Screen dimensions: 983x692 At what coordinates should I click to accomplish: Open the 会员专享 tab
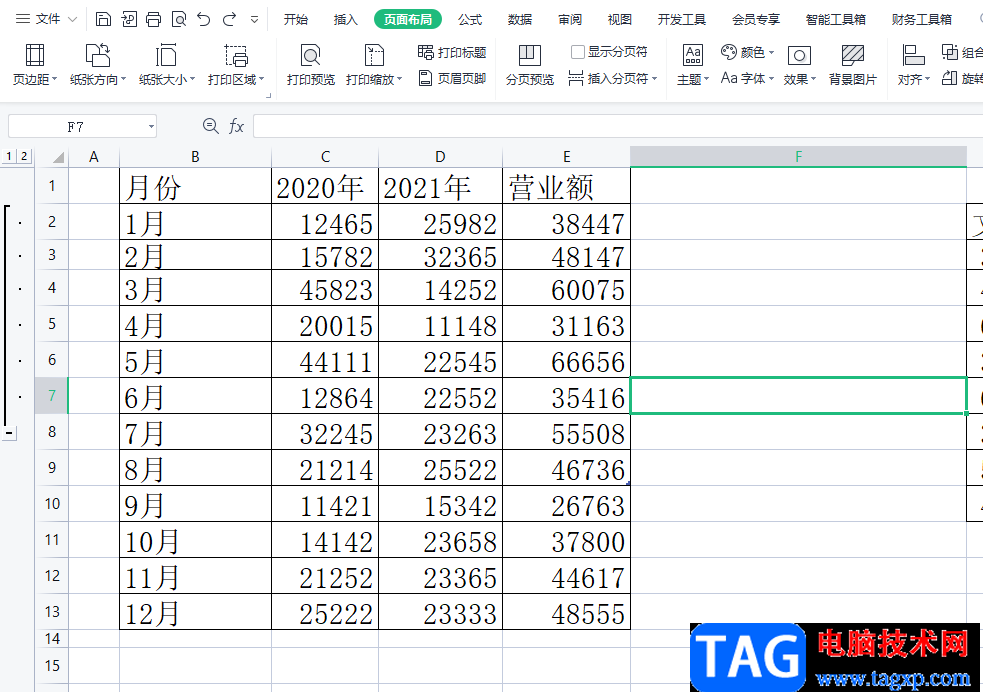[x=756, y=19]
